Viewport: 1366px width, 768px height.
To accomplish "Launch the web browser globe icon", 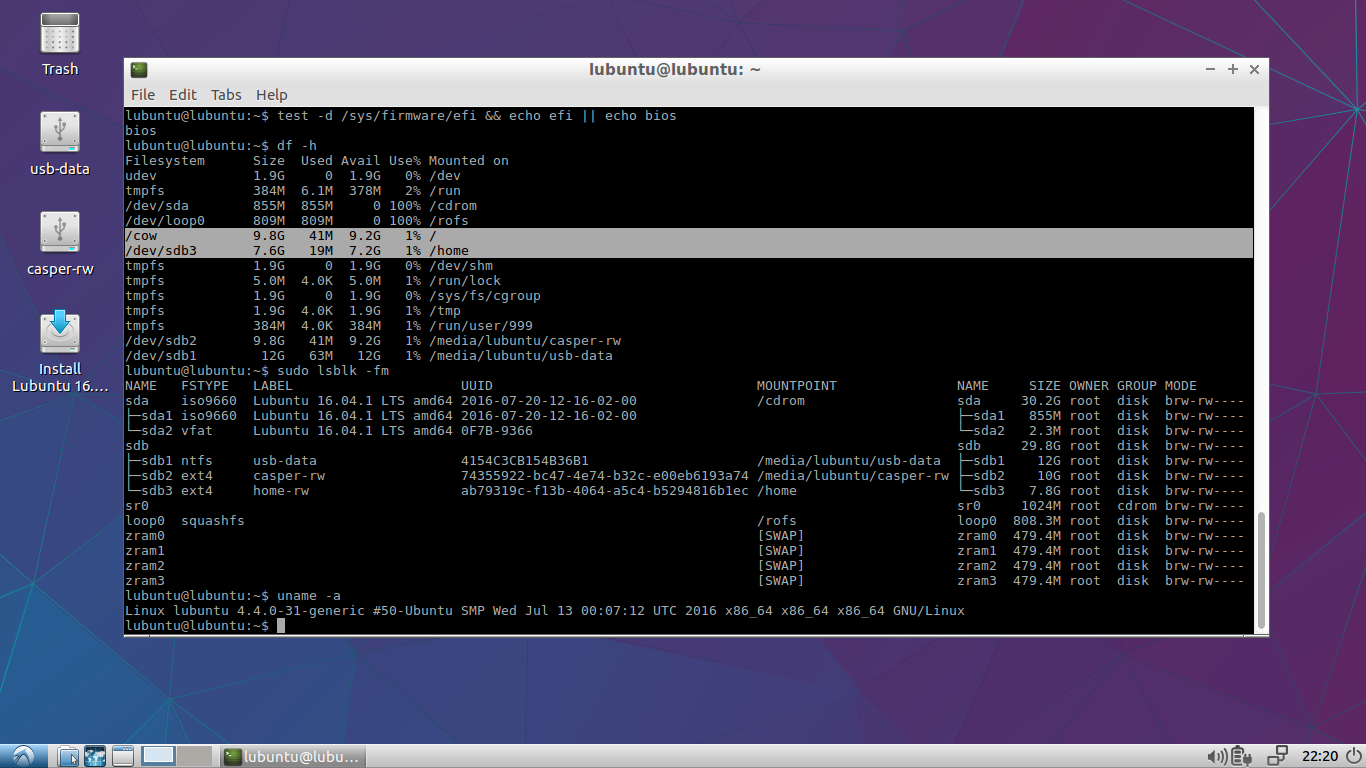I will (96, 756).
